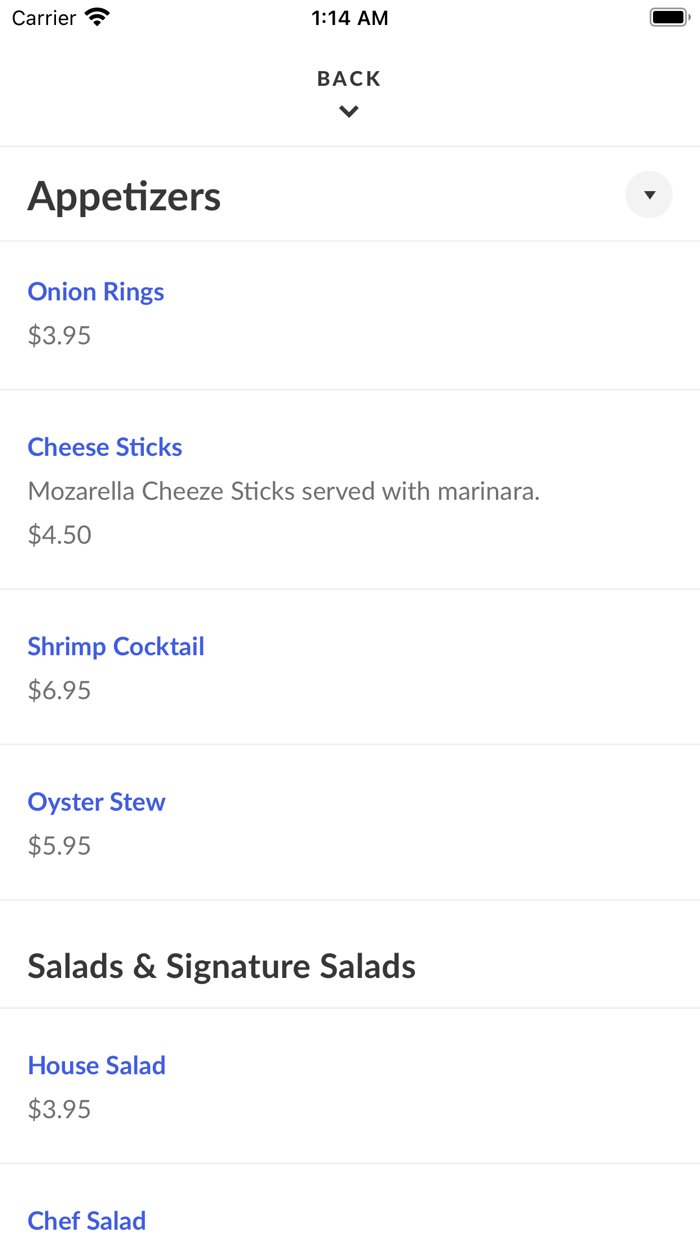This screenshot has width=700, height=1244.
Task: Open the Cheese Sticks item
Action: [105, 447]
